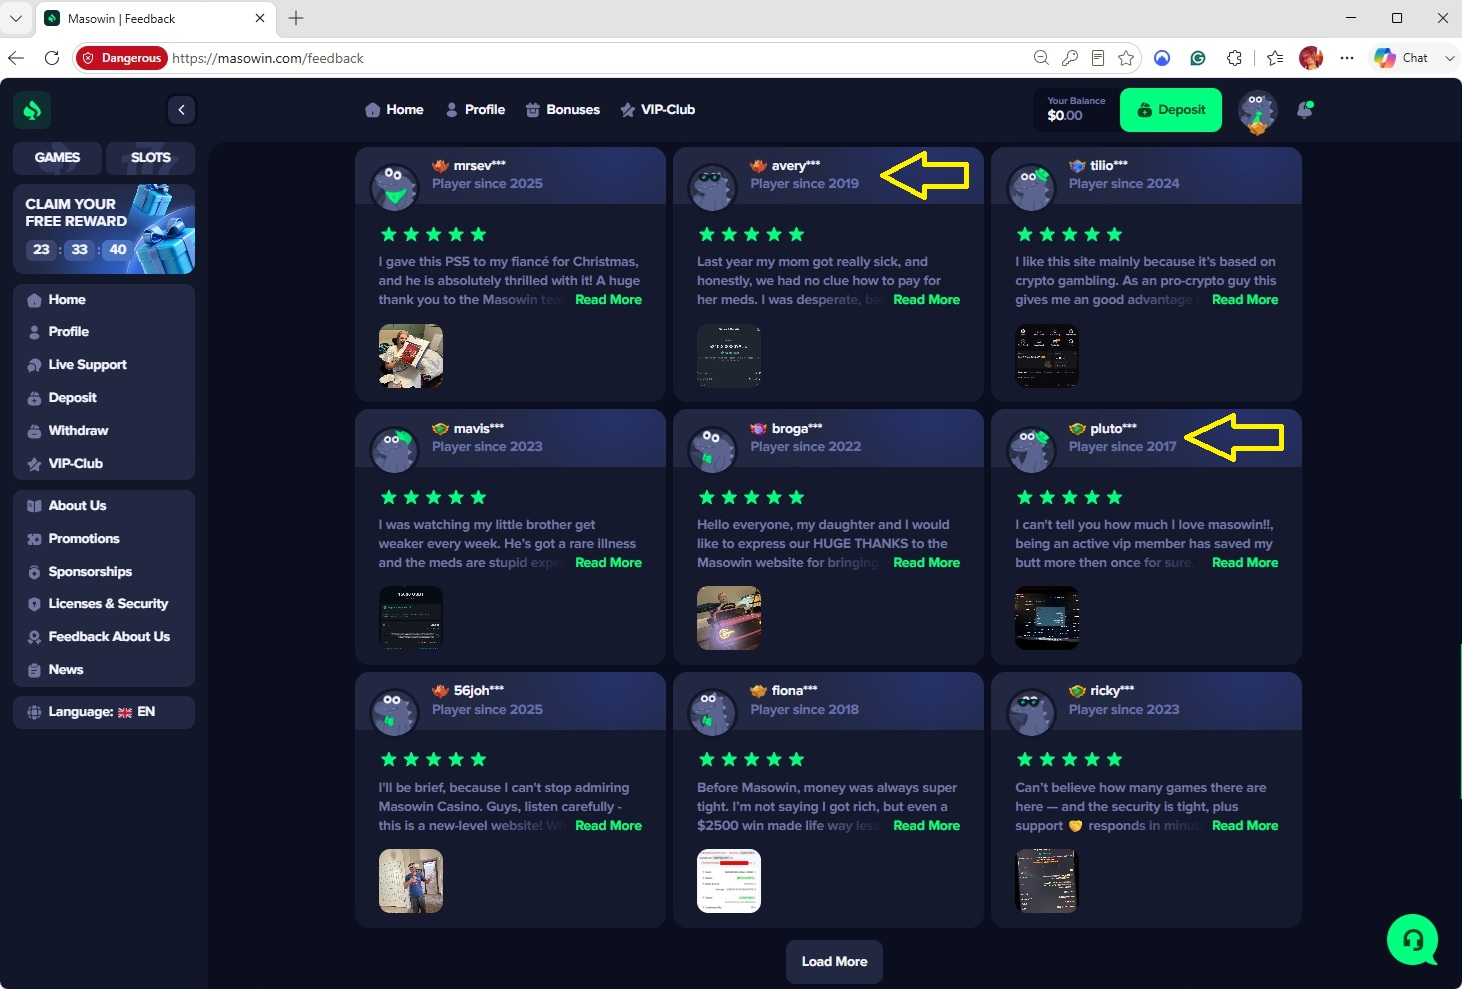Open Promotions in the sidebar

[x=104, y=539]
